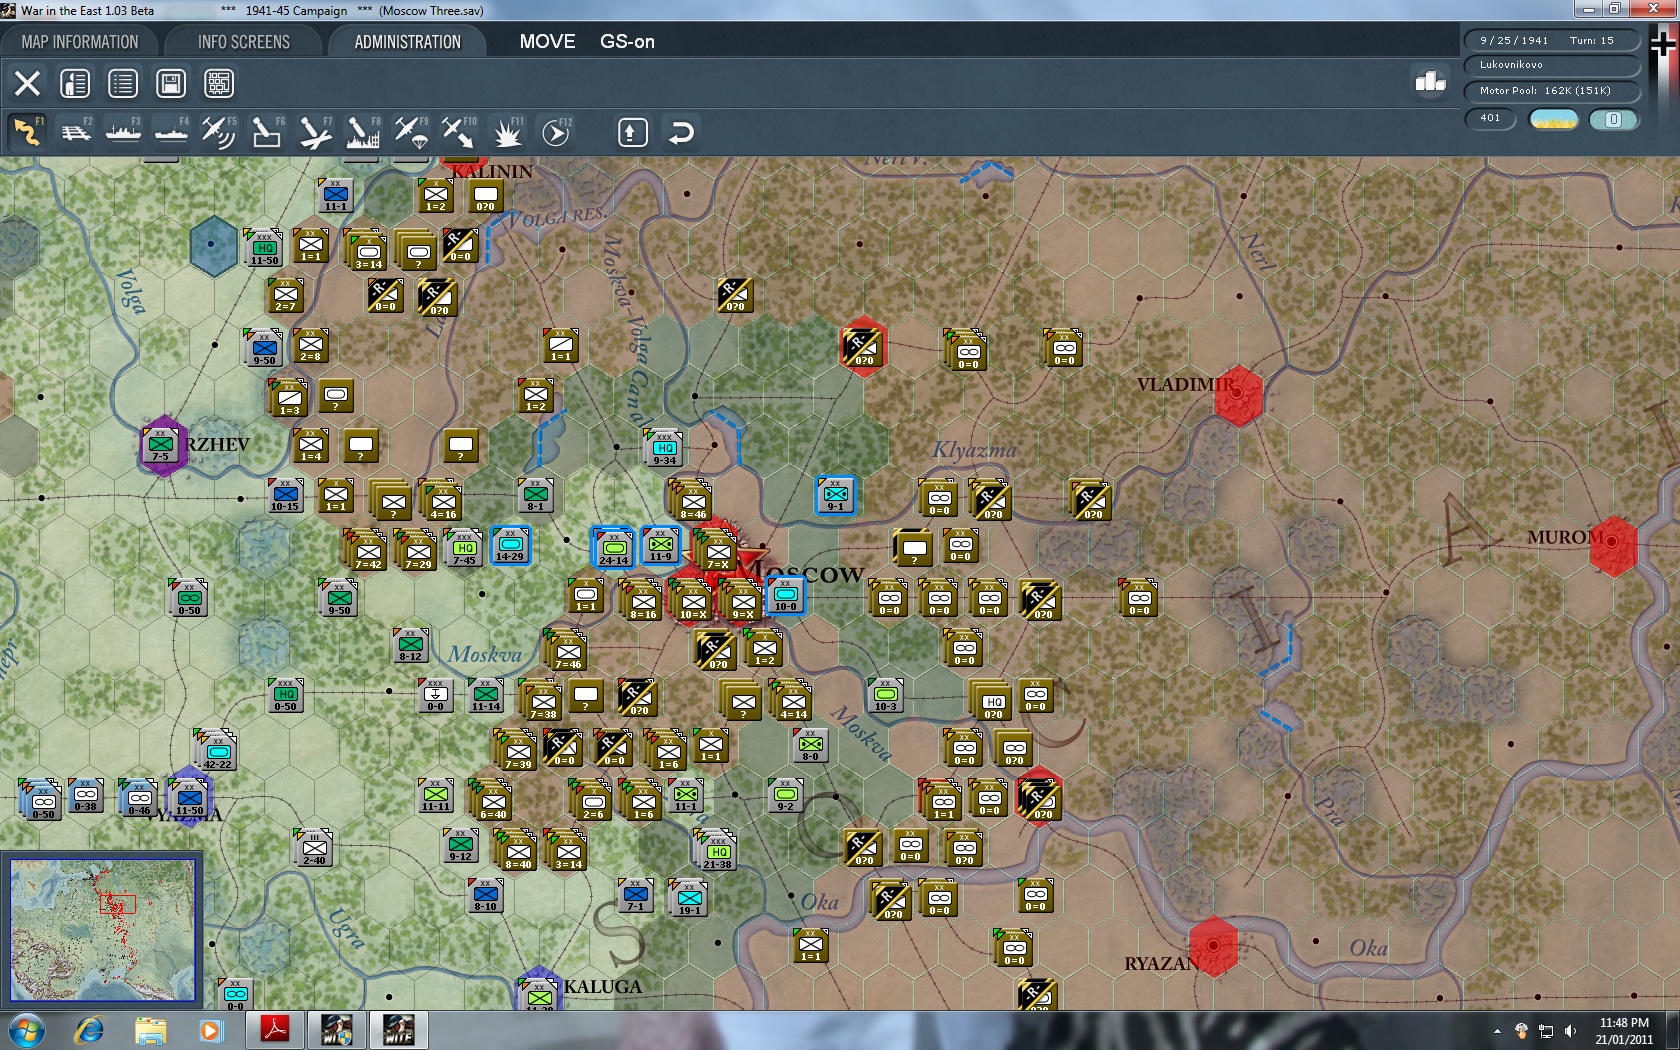The width and height of the screenshot is (1680, 1050).
Task: Select the 24-14 unit counter west of Moscow
Action: 613,547
